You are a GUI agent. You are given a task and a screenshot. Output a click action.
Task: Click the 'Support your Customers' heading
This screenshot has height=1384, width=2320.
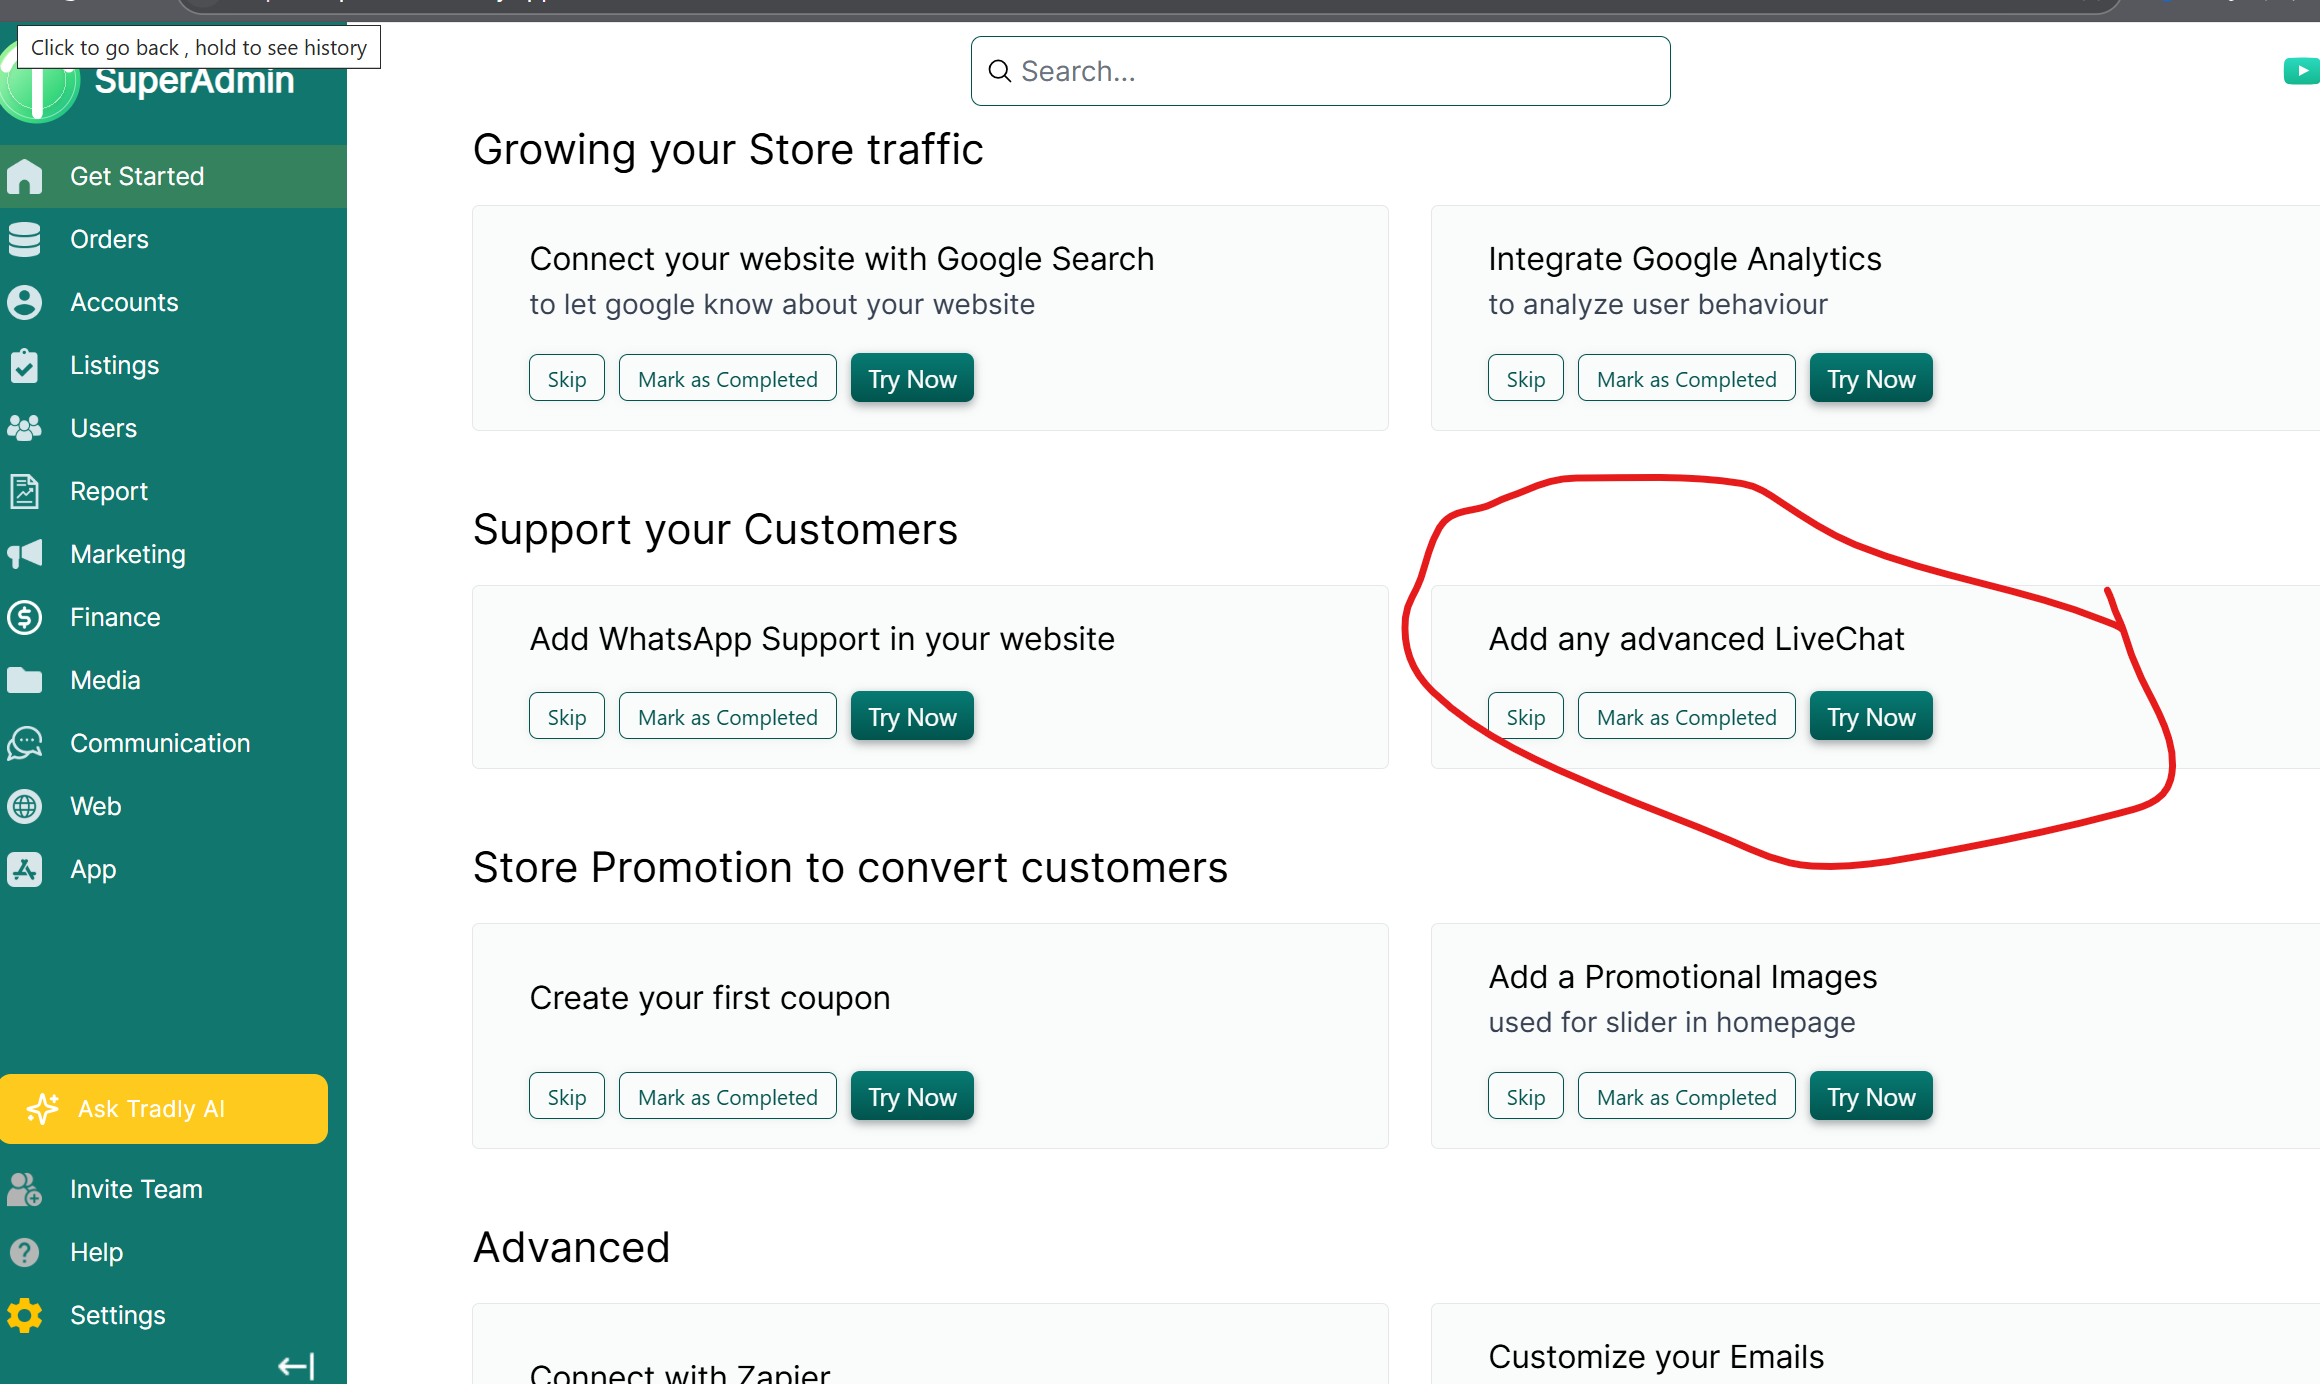point(715,530)
